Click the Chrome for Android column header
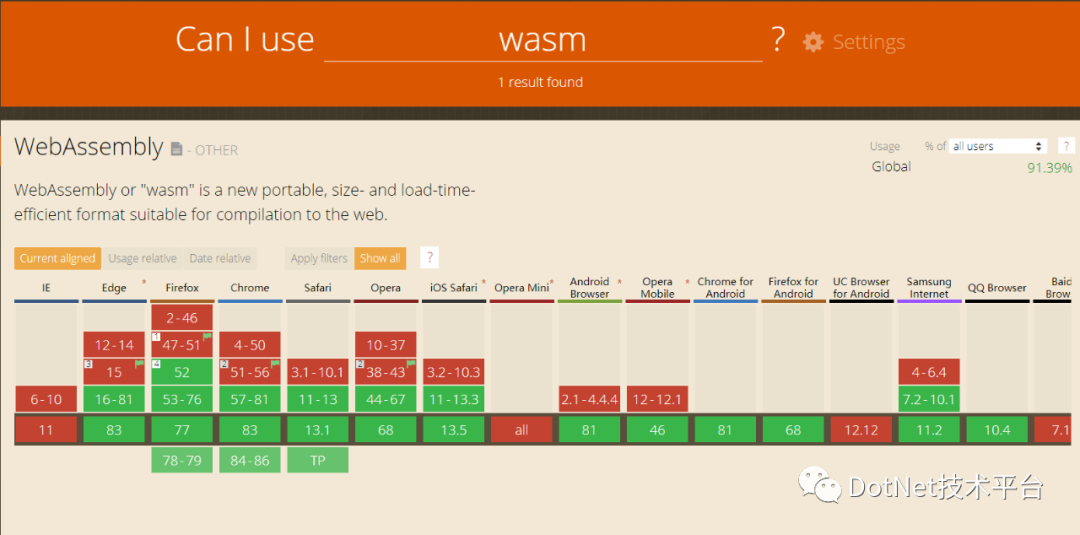1080x535 pixels. (725, 288)
